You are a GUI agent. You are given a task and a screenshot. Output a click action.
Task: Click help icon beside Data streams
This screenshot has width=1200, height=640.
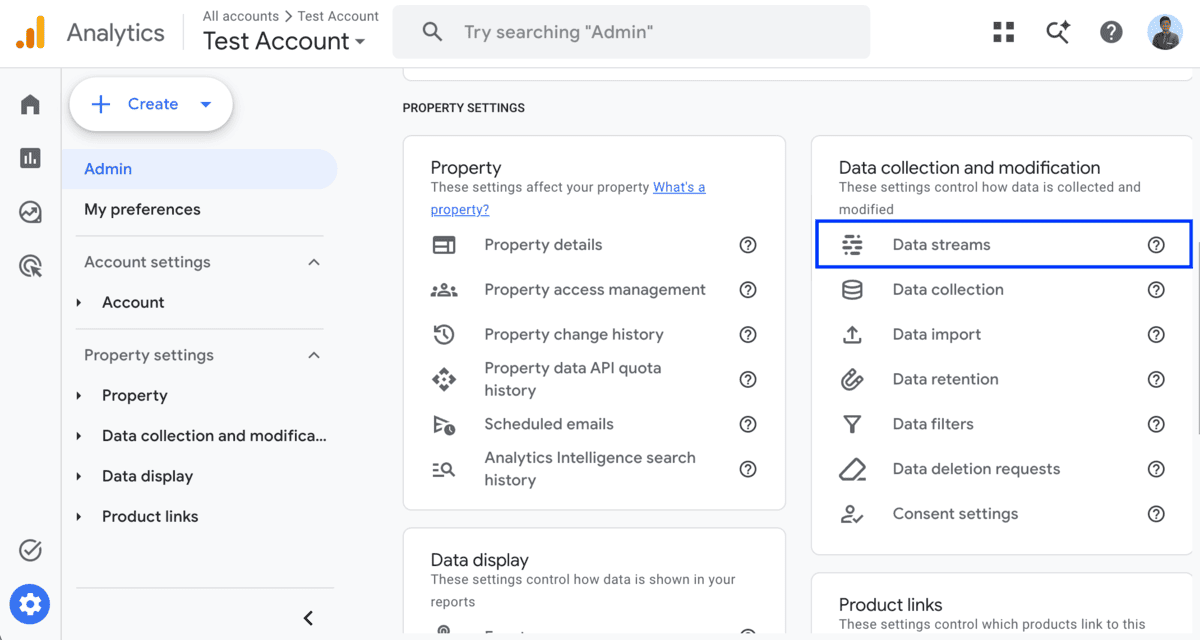pos(1156,245)
